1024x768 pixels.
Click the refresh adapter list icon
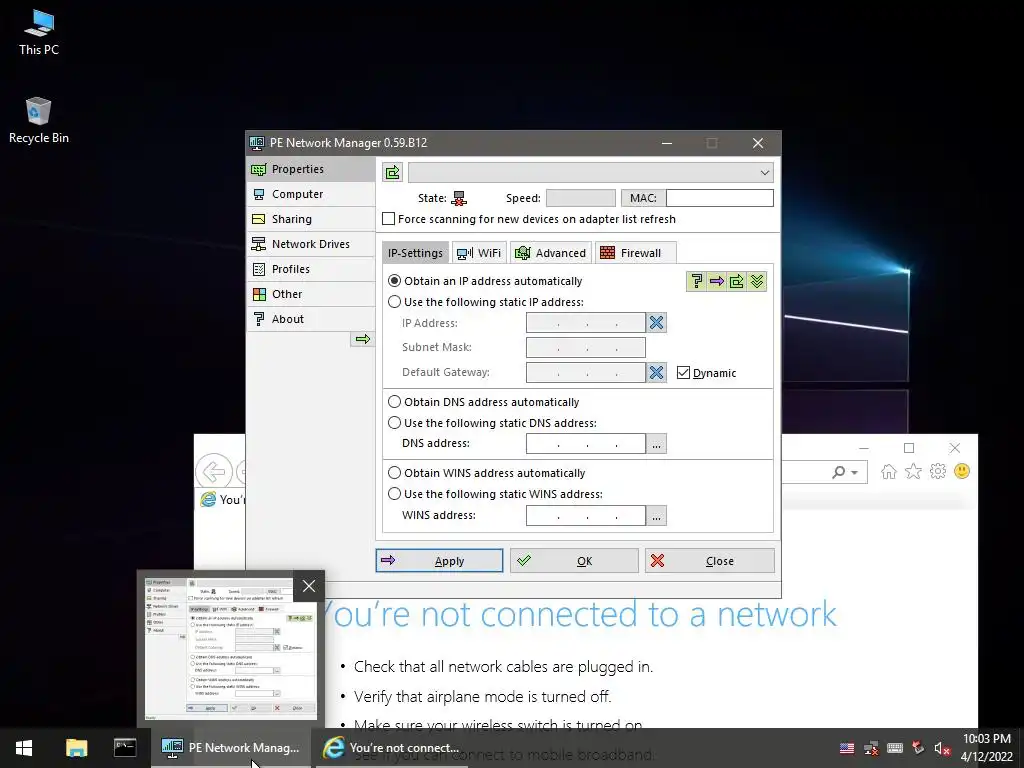392,172
